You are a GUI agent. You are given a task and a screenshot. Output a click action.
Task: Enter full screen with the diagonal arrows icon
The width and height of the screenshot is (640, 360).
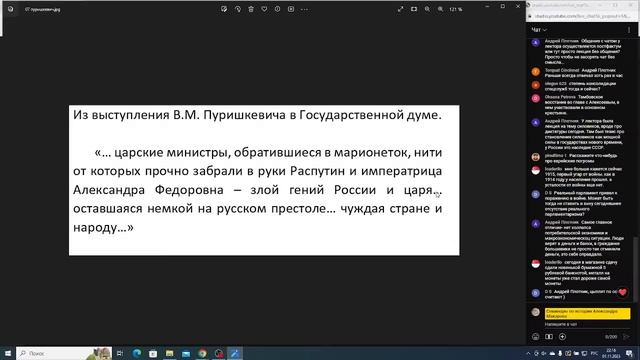click(400, 9)
